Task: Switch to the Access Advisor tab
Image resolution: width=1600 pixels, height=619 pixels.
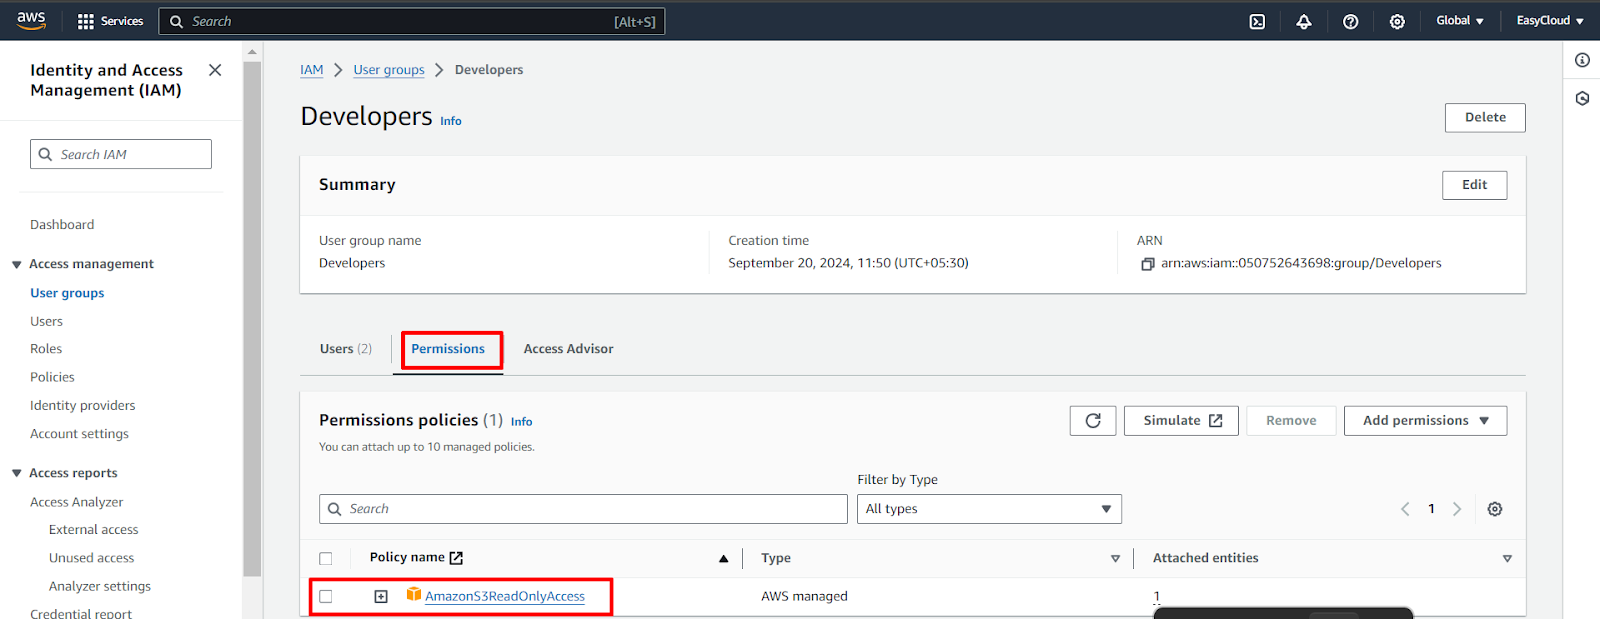Action: 568,349
